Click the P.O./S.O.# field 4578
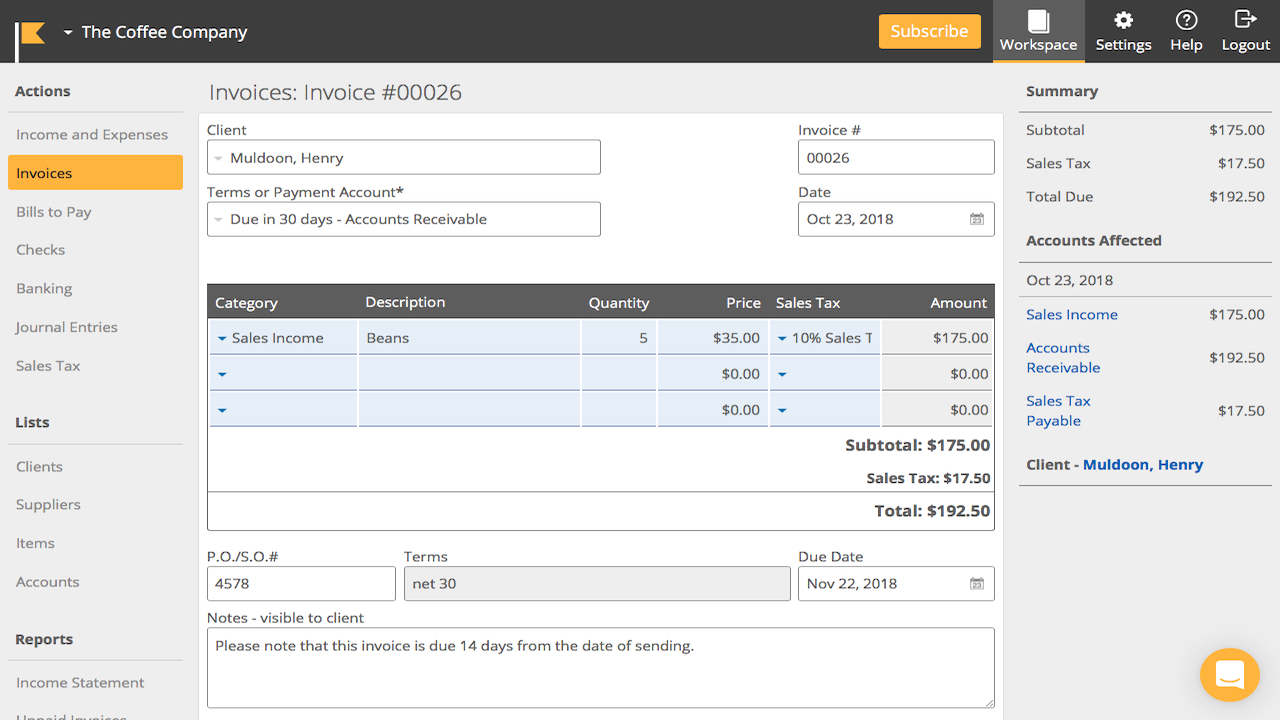The width and height of the screenshot is (1280, 720). point(301,584)
